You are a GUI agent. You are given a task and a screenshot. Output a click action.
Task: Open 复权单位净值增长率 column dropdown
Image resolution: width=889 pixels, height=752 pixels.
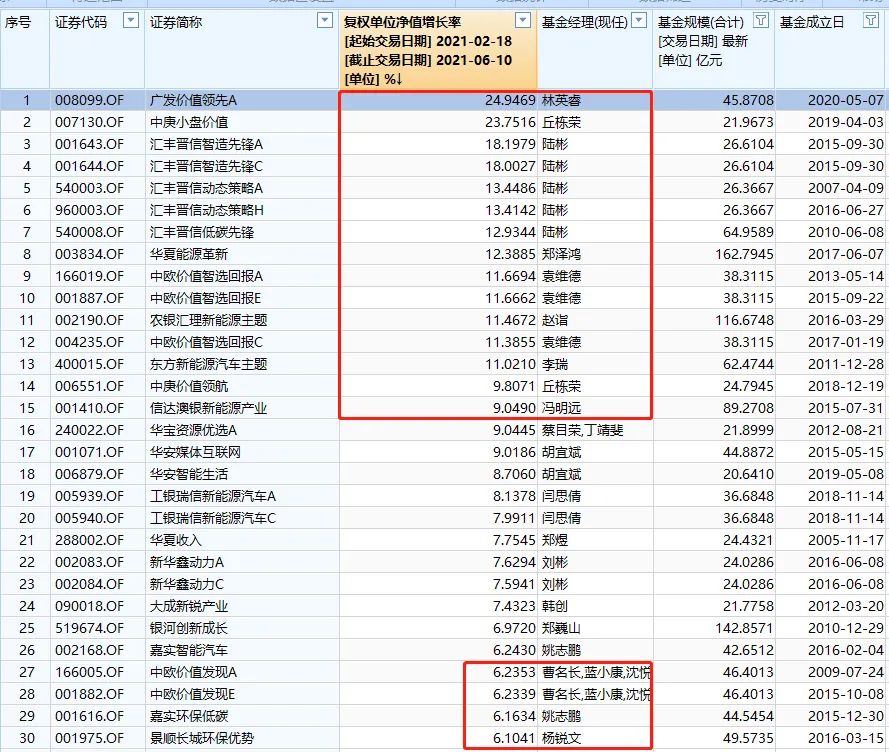(523, 21)
